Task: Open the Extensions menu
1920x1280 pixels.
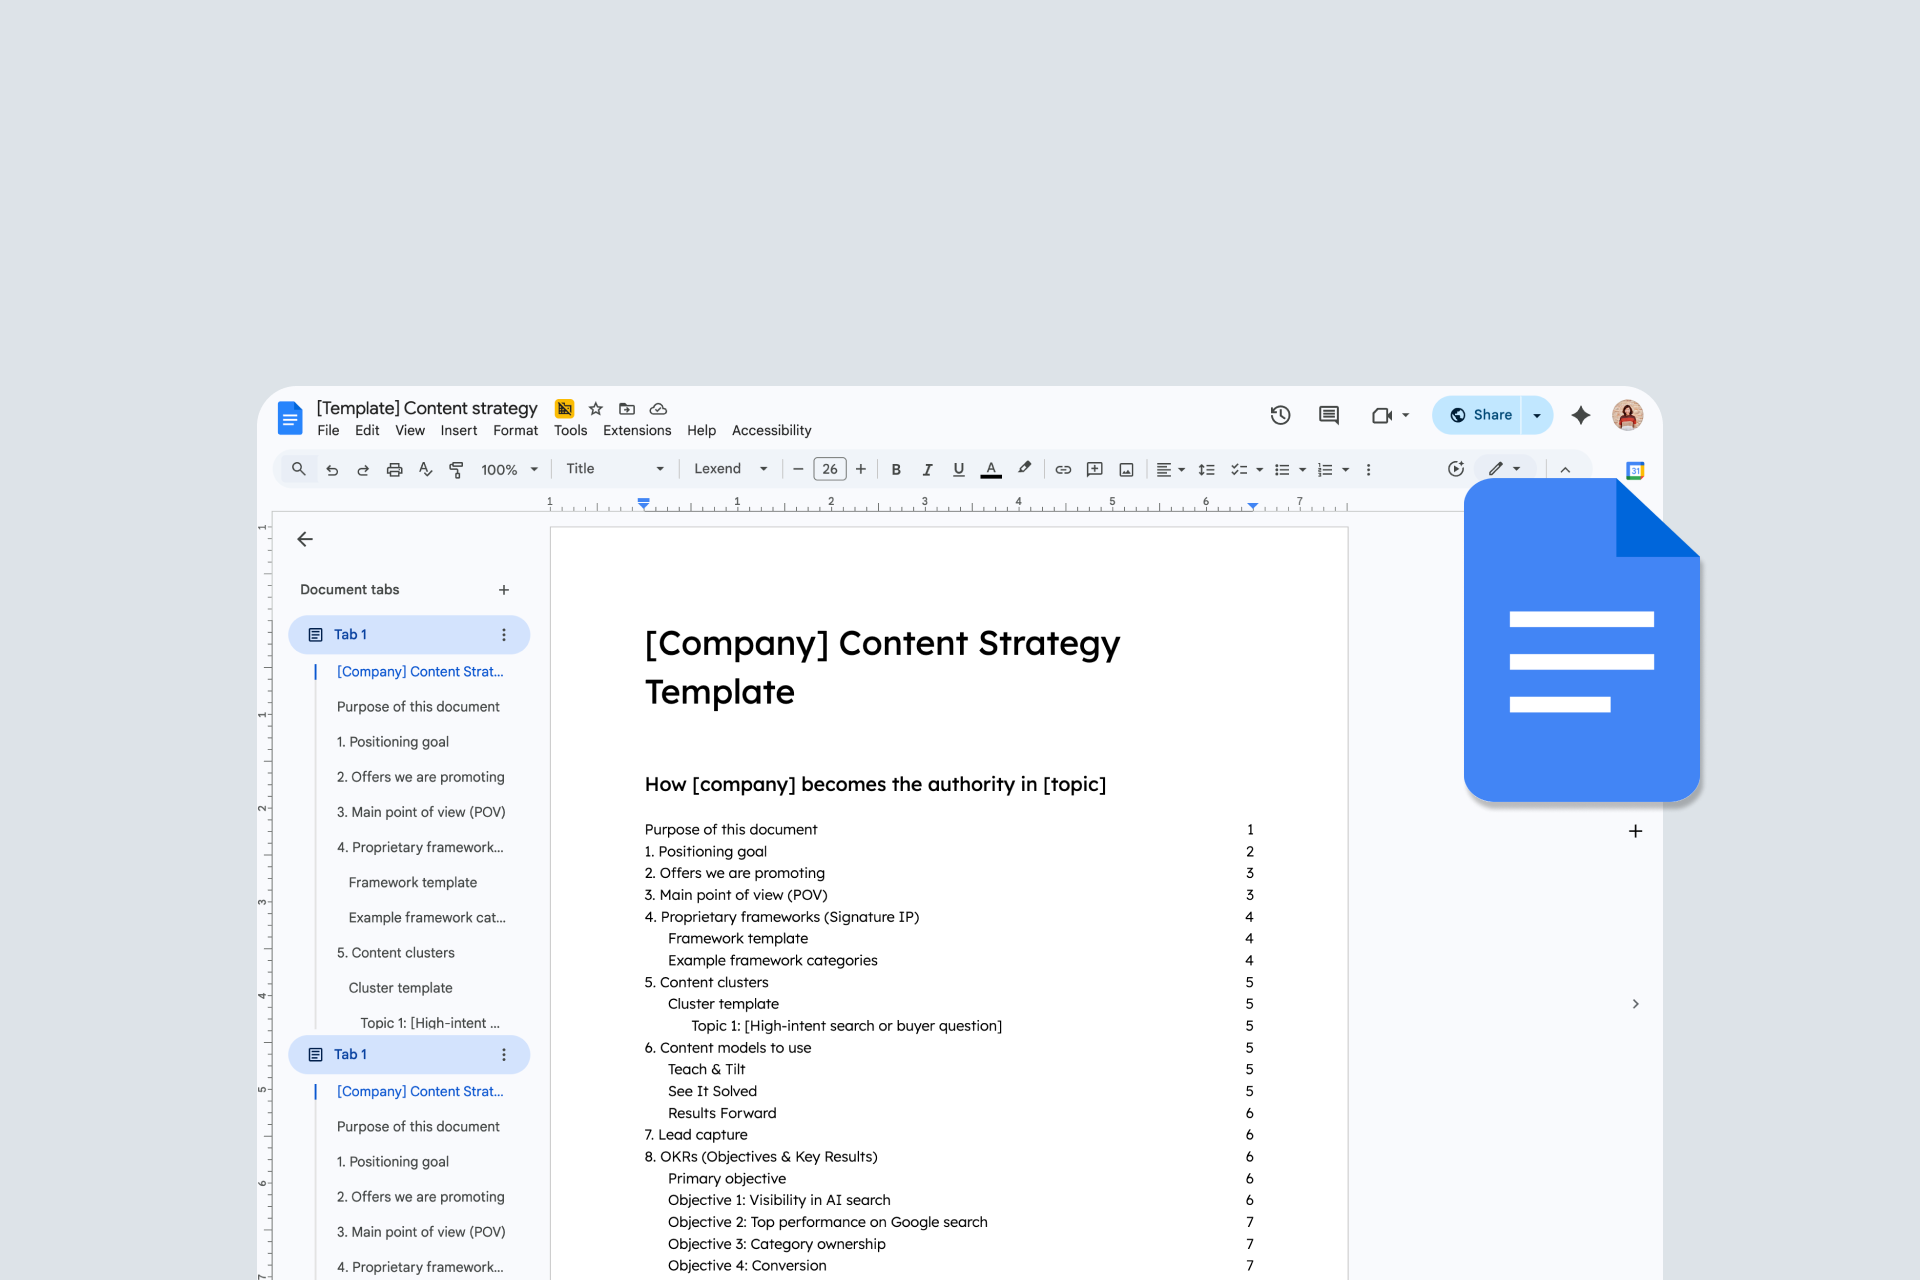Action: [x=636, y=430]
